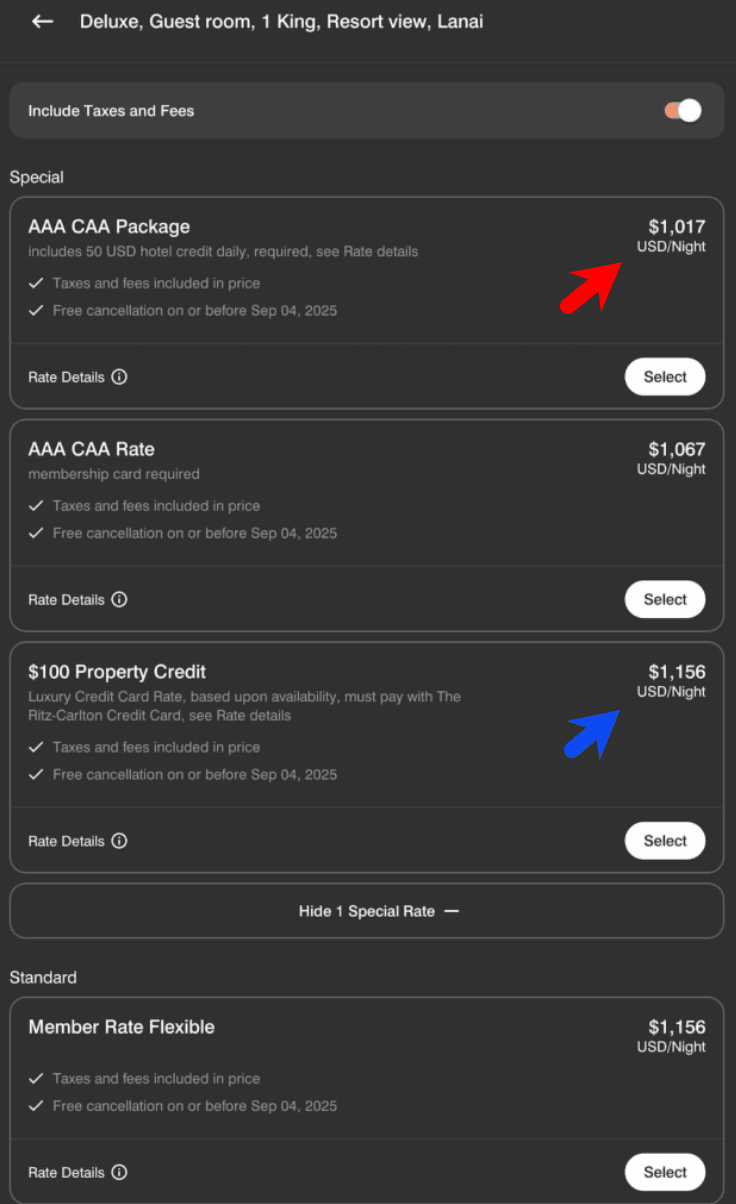Click info icon for Member Rate Flexible
Screen dimensions: 736x1204
pyautogui.click(x=119, y=1172)
